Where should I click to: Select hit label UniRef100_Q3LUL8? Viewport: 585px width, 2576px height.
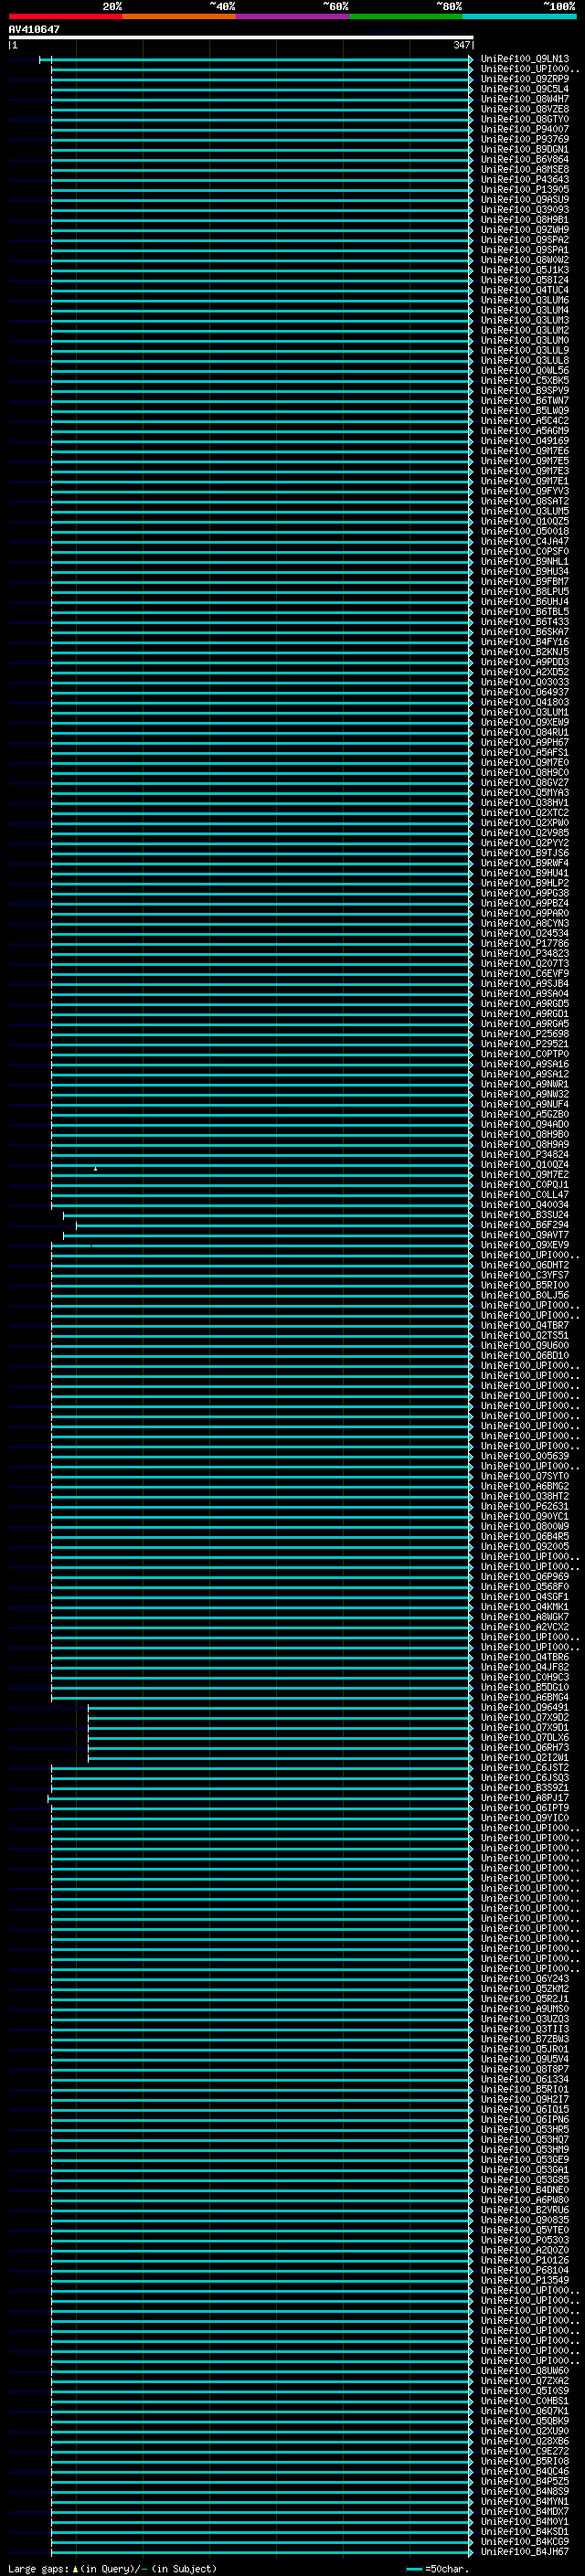pyautogui.click(x=525, y=361)
